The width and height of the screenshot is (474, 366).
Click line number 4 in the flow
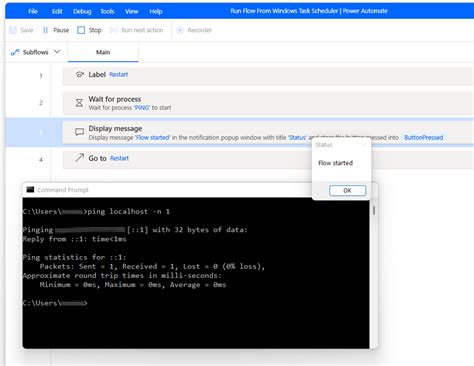tap(41, 160)
